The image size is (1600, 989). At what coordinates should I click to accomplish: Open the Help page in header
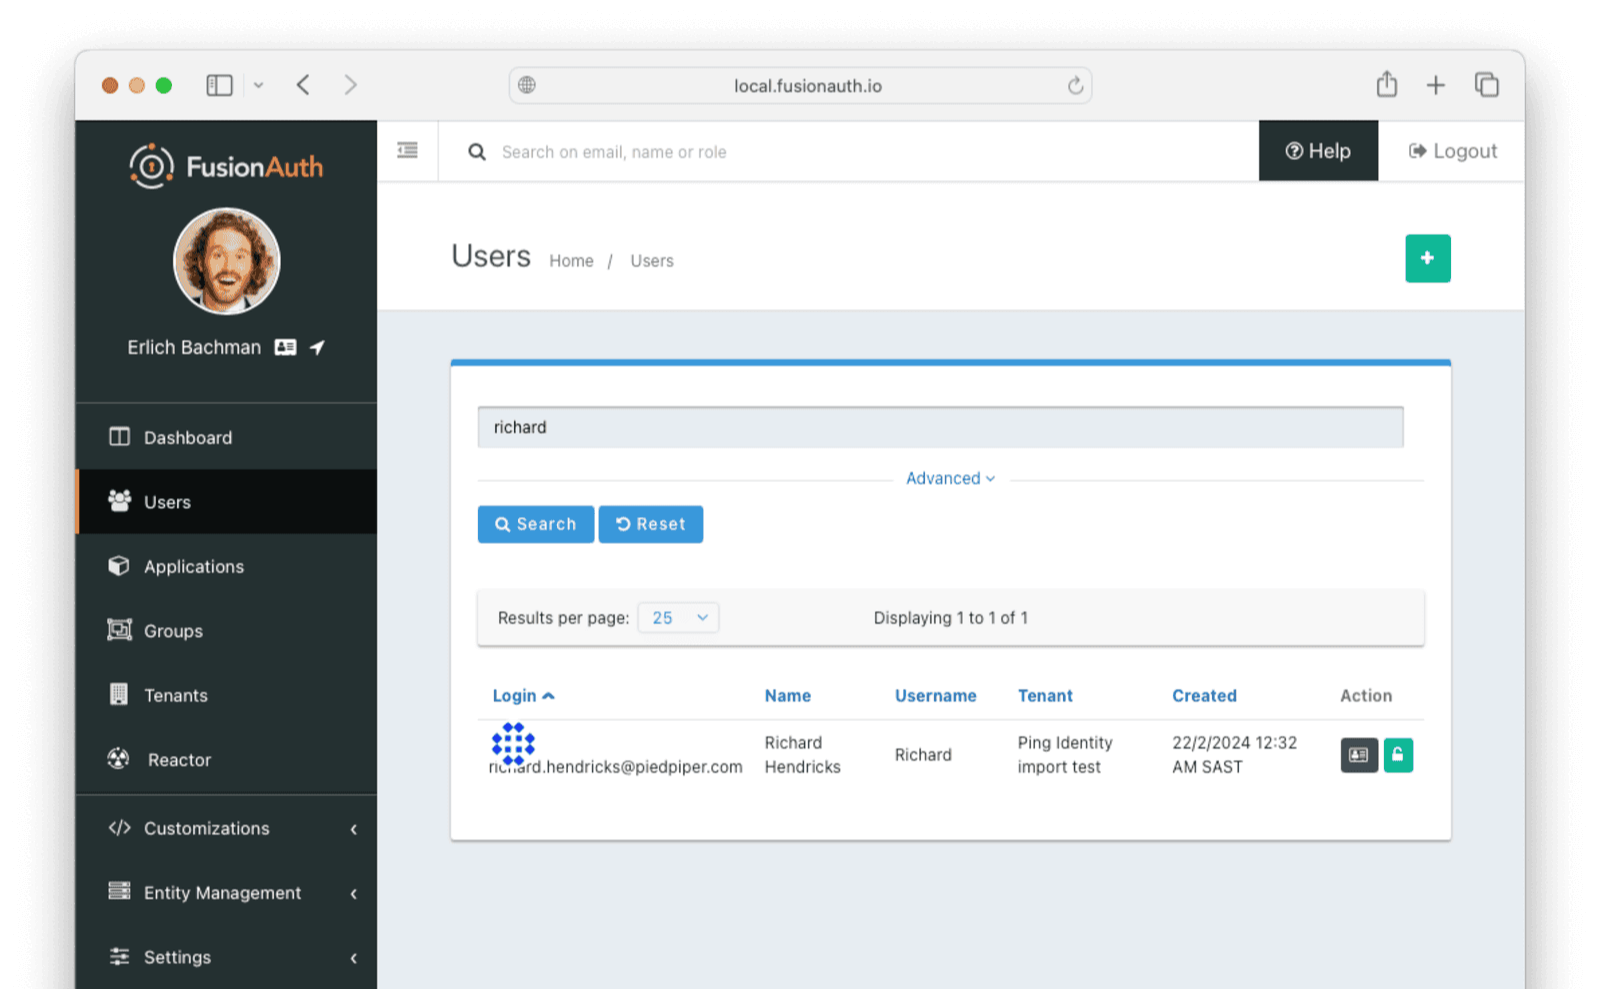click(x=1317, y=151)
